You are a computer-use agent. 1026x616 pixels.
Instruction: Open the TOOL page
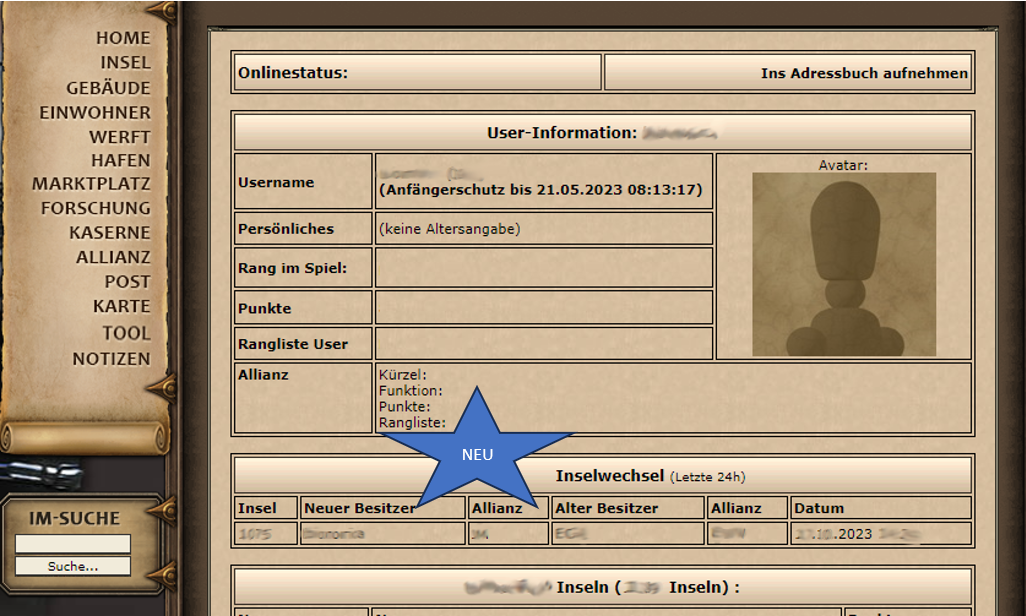click(126, 333)
